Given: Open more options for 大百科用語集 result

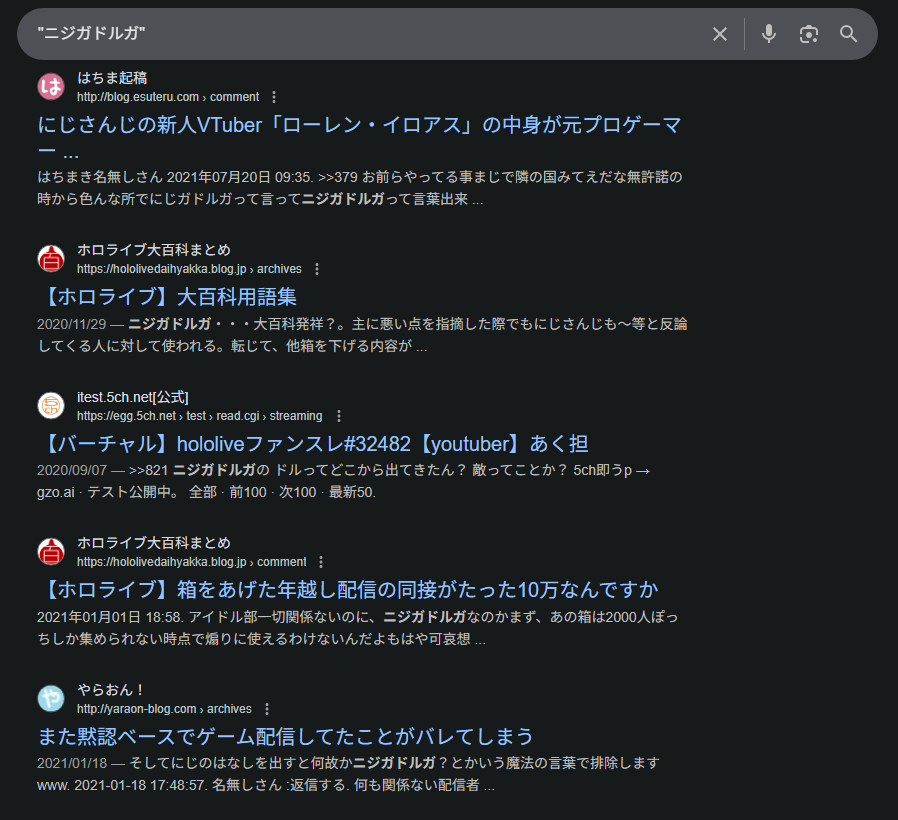Looking at the screenshot, I should [x=317, y=269].
